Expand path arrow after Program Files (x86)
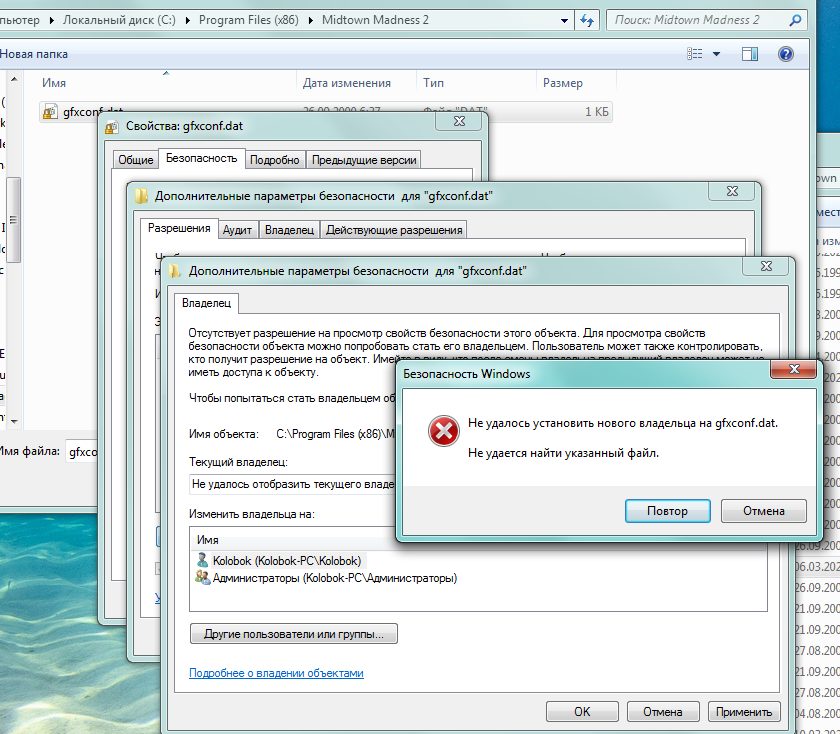This screenshot has width=840, height=734. pyautogui.click(x=310, y=20)
